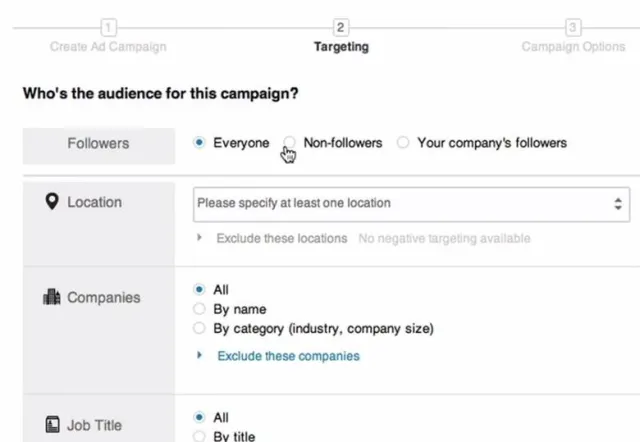Choose By category (industry, company size)
Image resolution: width=640 pixels, height=442 pixels.
pos(199,328)
